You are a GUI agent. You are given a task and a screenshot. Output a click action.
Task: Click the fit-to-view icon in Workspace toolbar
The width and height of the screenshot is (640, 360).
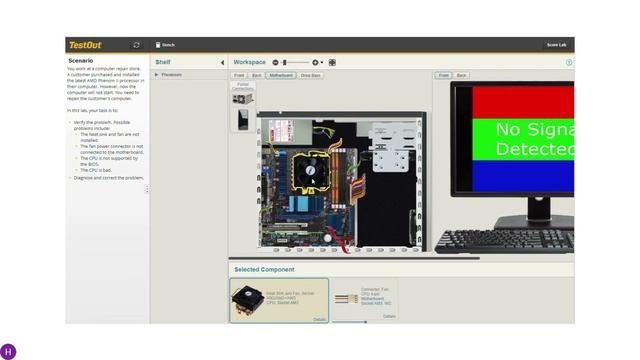click(x=332, y=62)
